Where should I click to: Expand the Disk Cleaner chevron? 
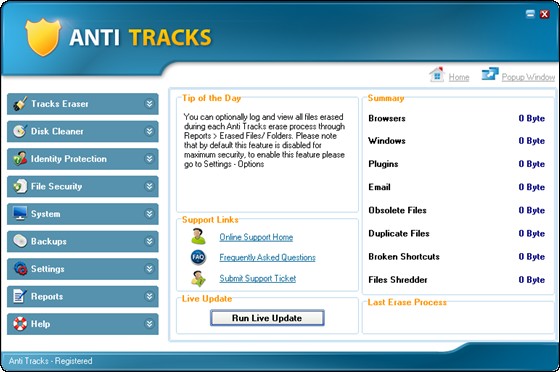pyautogui.click(x=149, y=131)
